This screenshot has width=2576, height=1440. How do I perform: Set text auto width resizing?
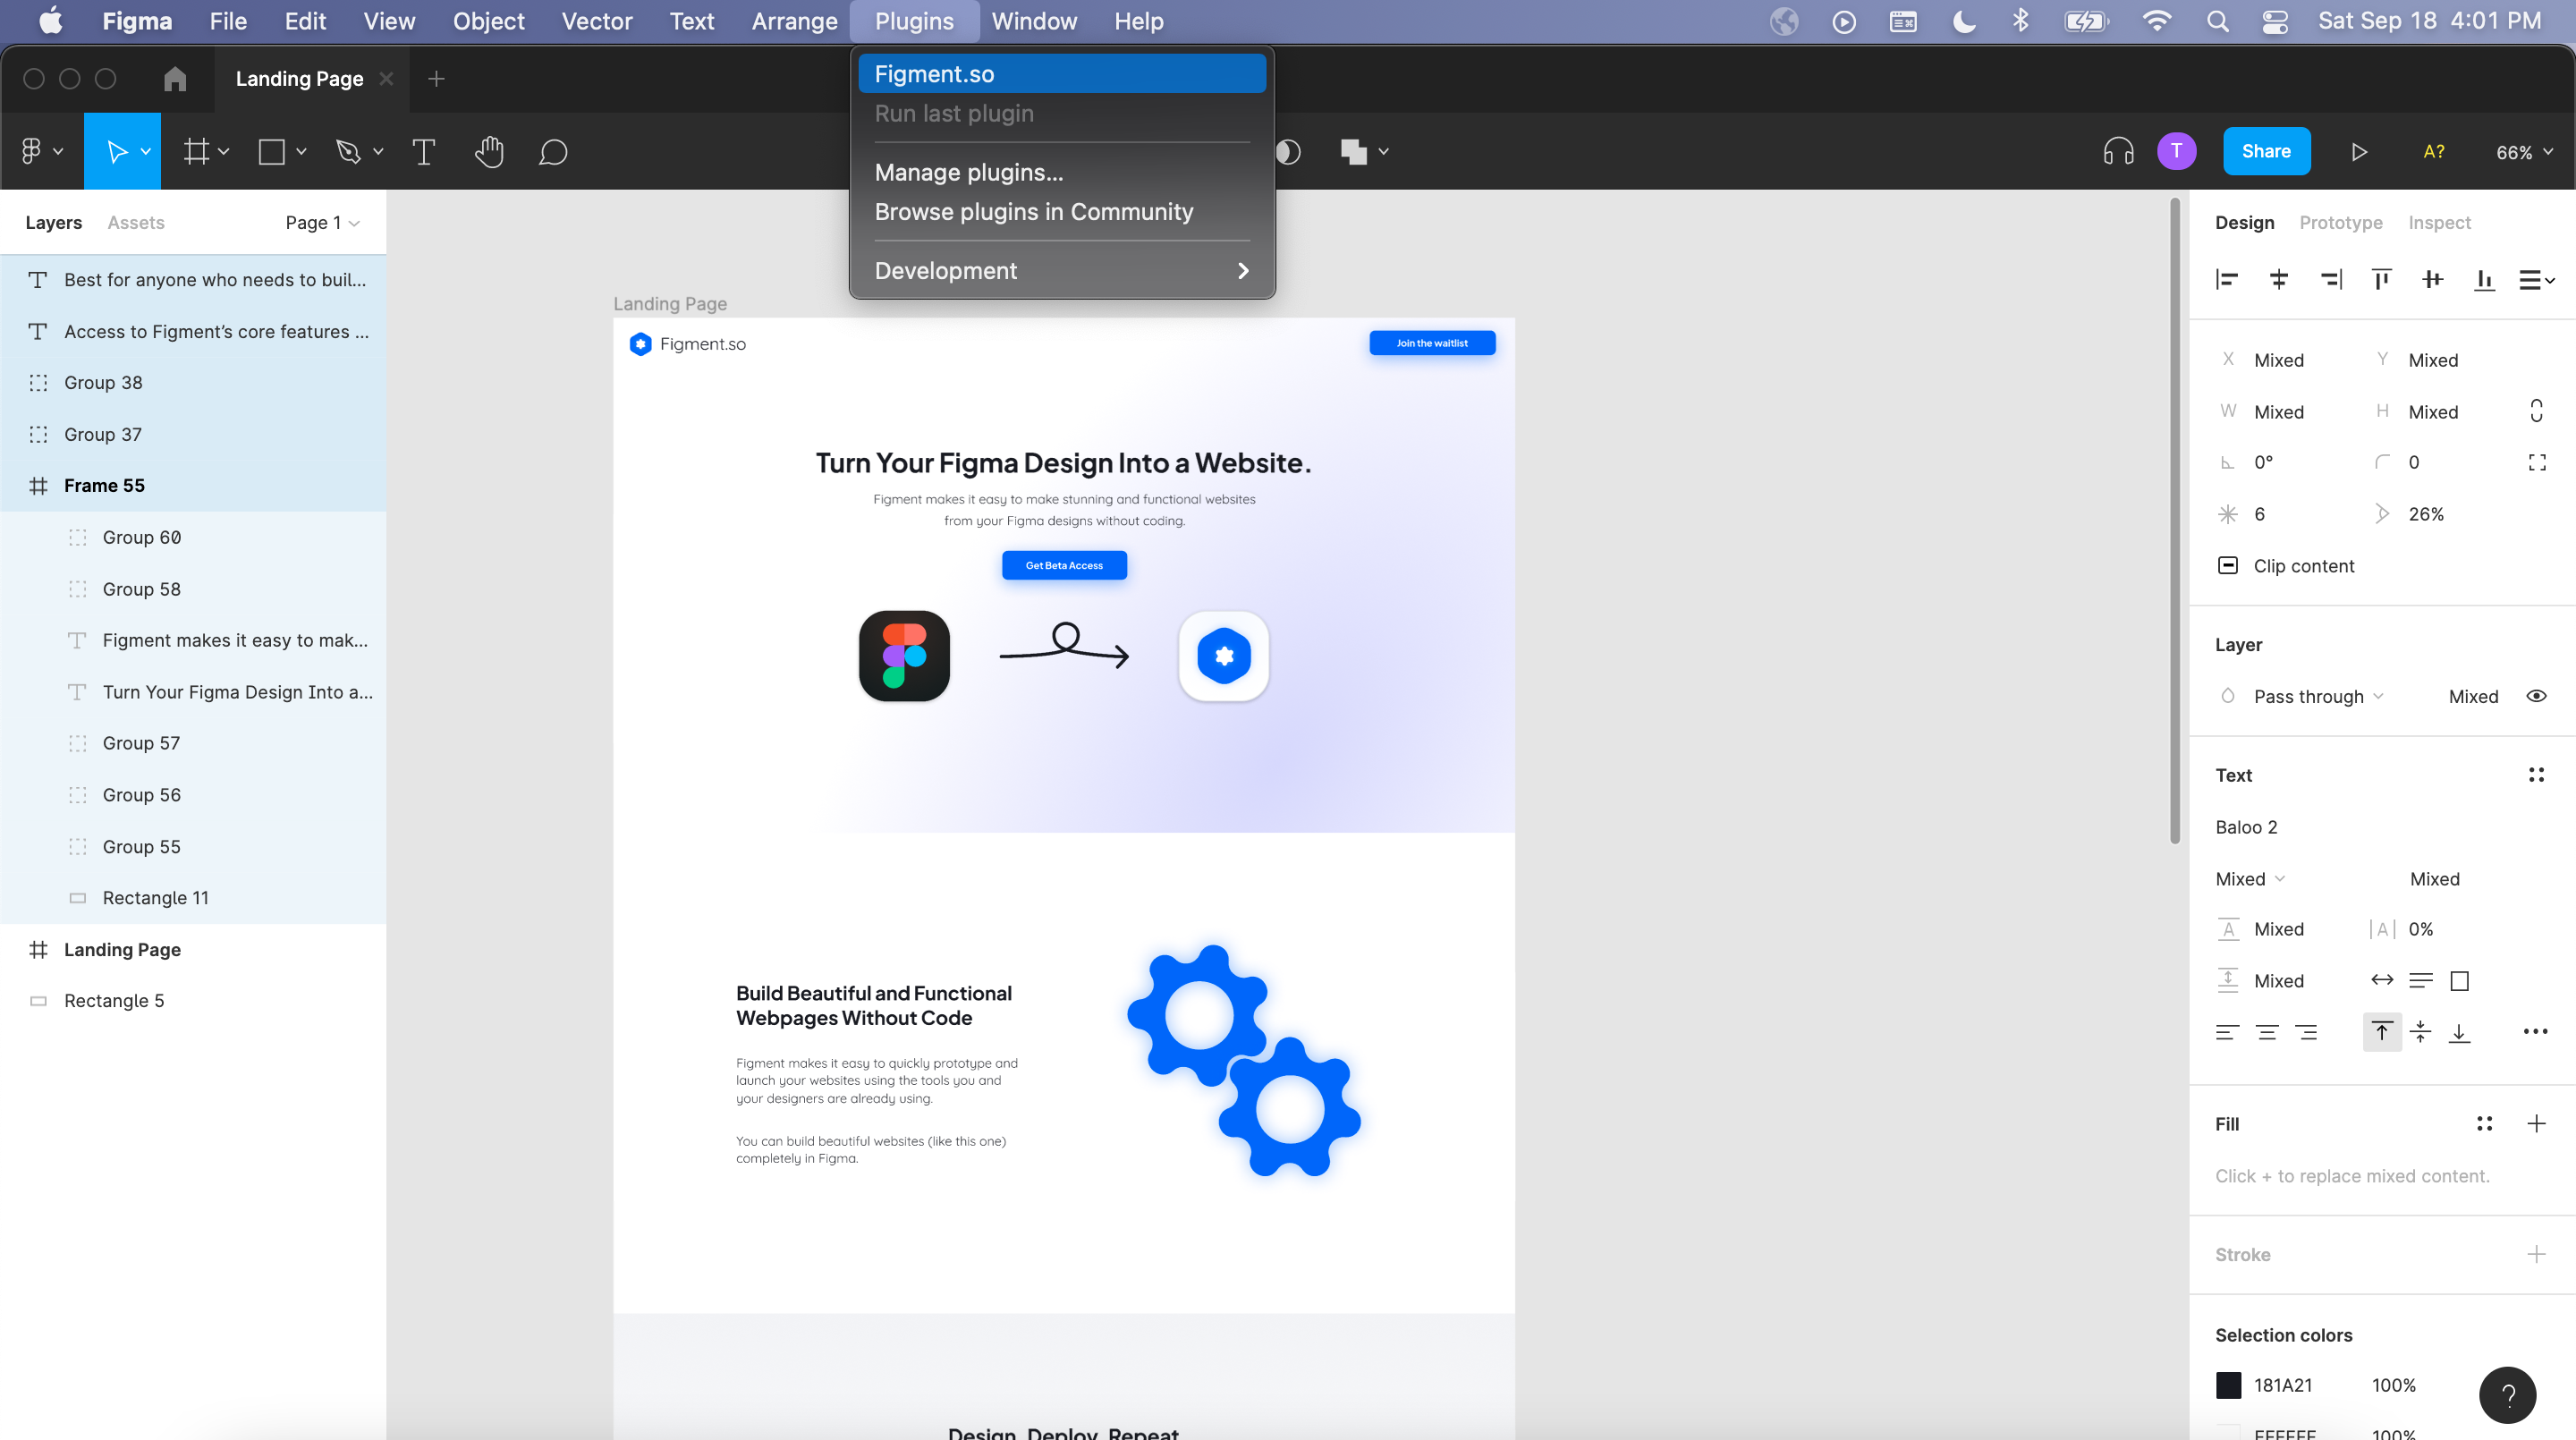pyautogui.click(x=2382, y=980)
